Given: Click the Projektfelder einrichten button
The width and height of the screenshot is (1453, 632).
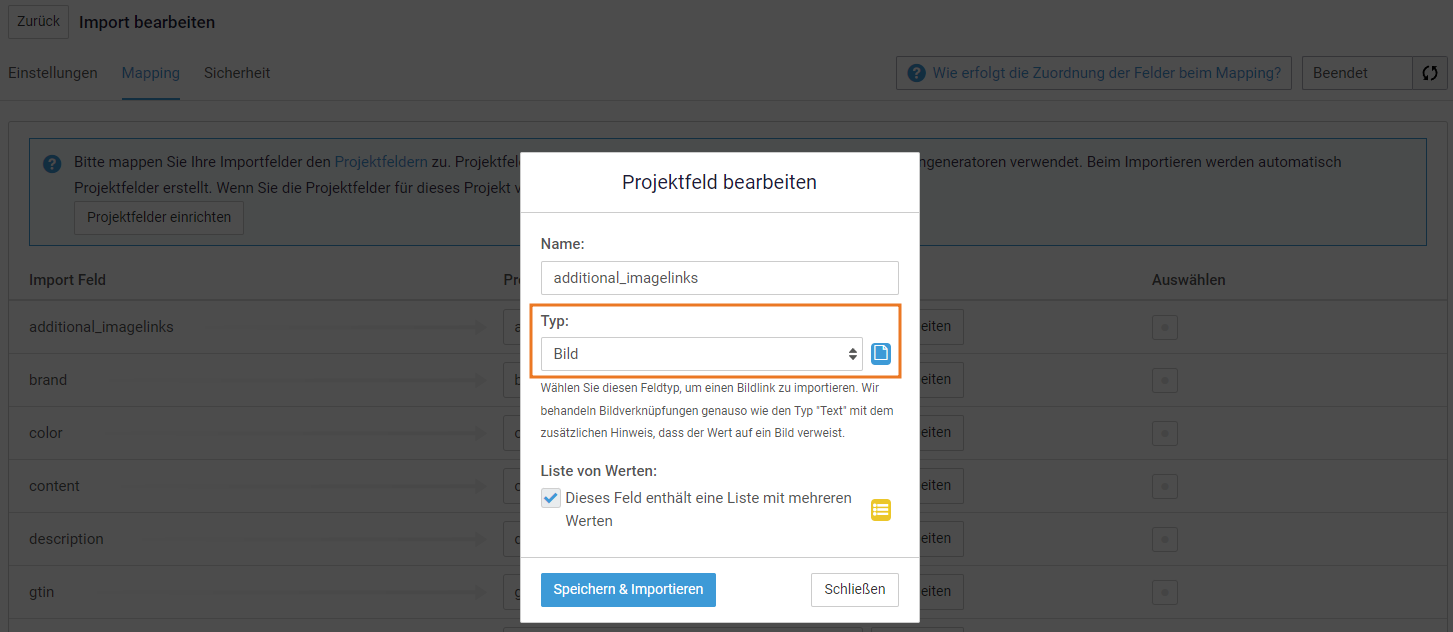Looking at the screenshot, I should [x=159, y=218].
